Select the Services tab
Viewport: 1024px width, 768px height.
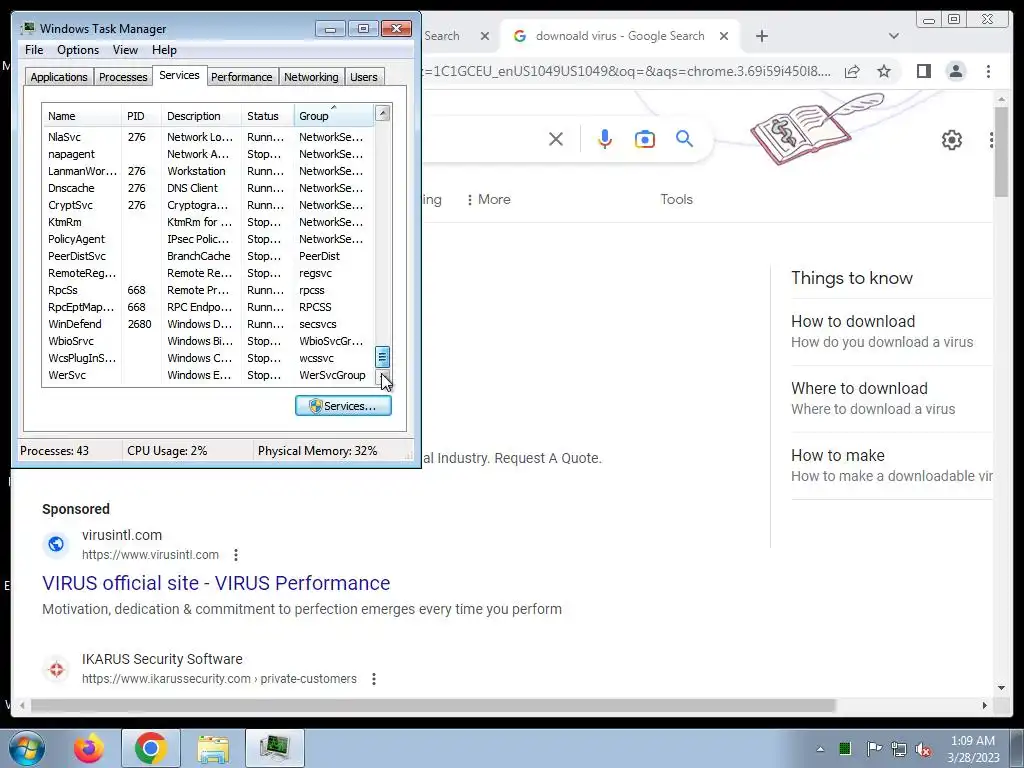179,75
